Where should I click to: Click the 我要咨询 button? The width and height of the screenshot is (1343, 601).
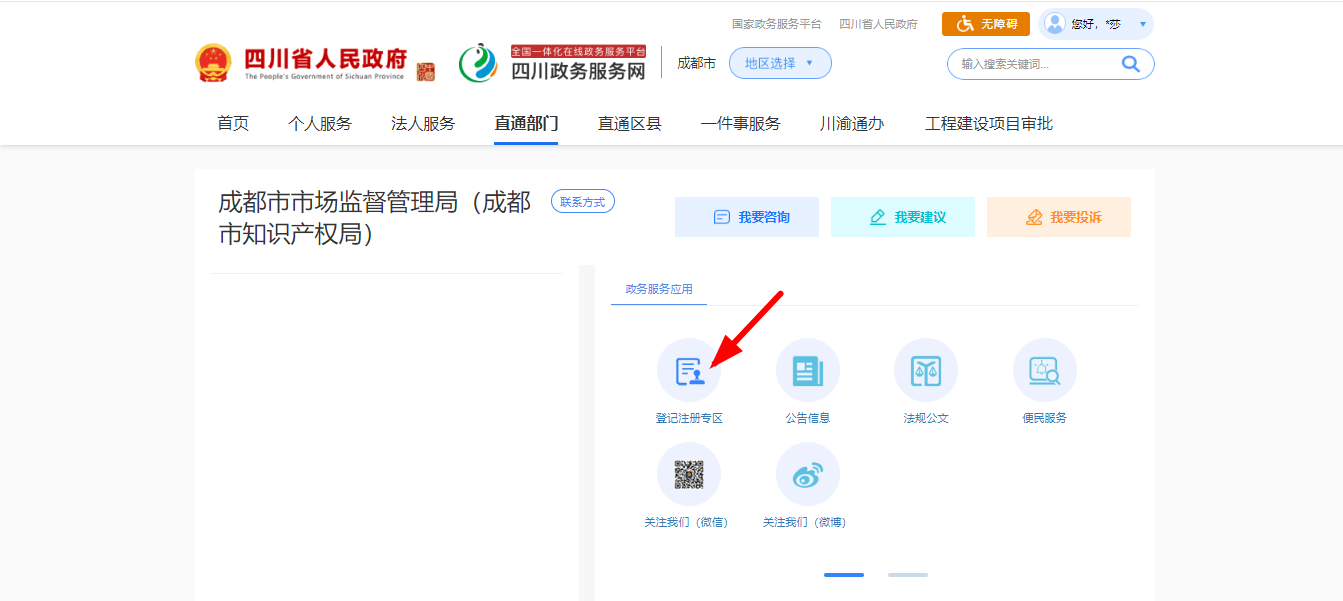(747, 217)
